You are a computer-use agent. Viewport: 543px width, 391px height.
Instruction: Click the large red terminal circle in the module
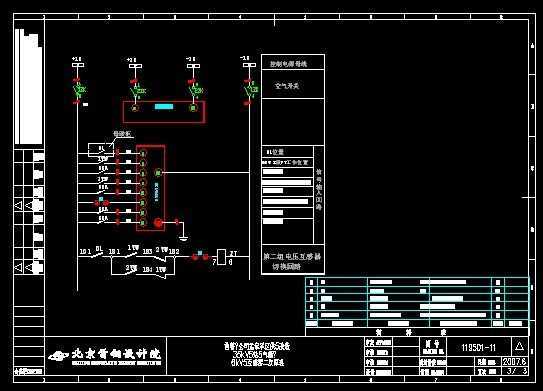click(158, 223)
